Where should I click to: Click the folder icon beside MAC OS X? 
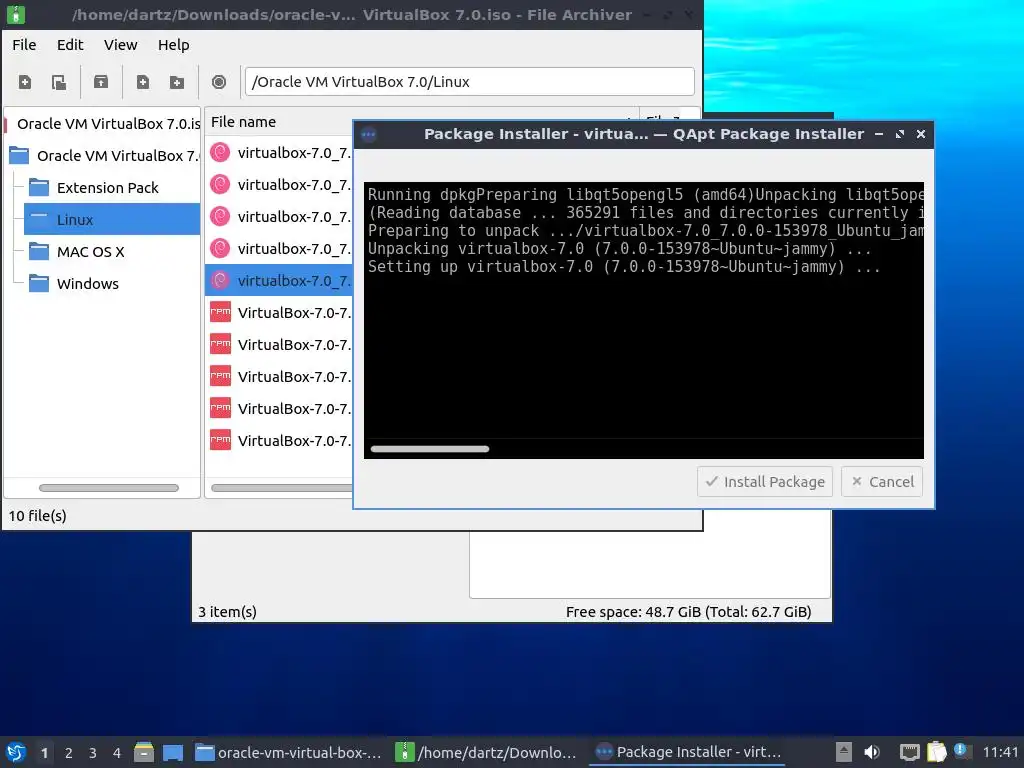39,251
